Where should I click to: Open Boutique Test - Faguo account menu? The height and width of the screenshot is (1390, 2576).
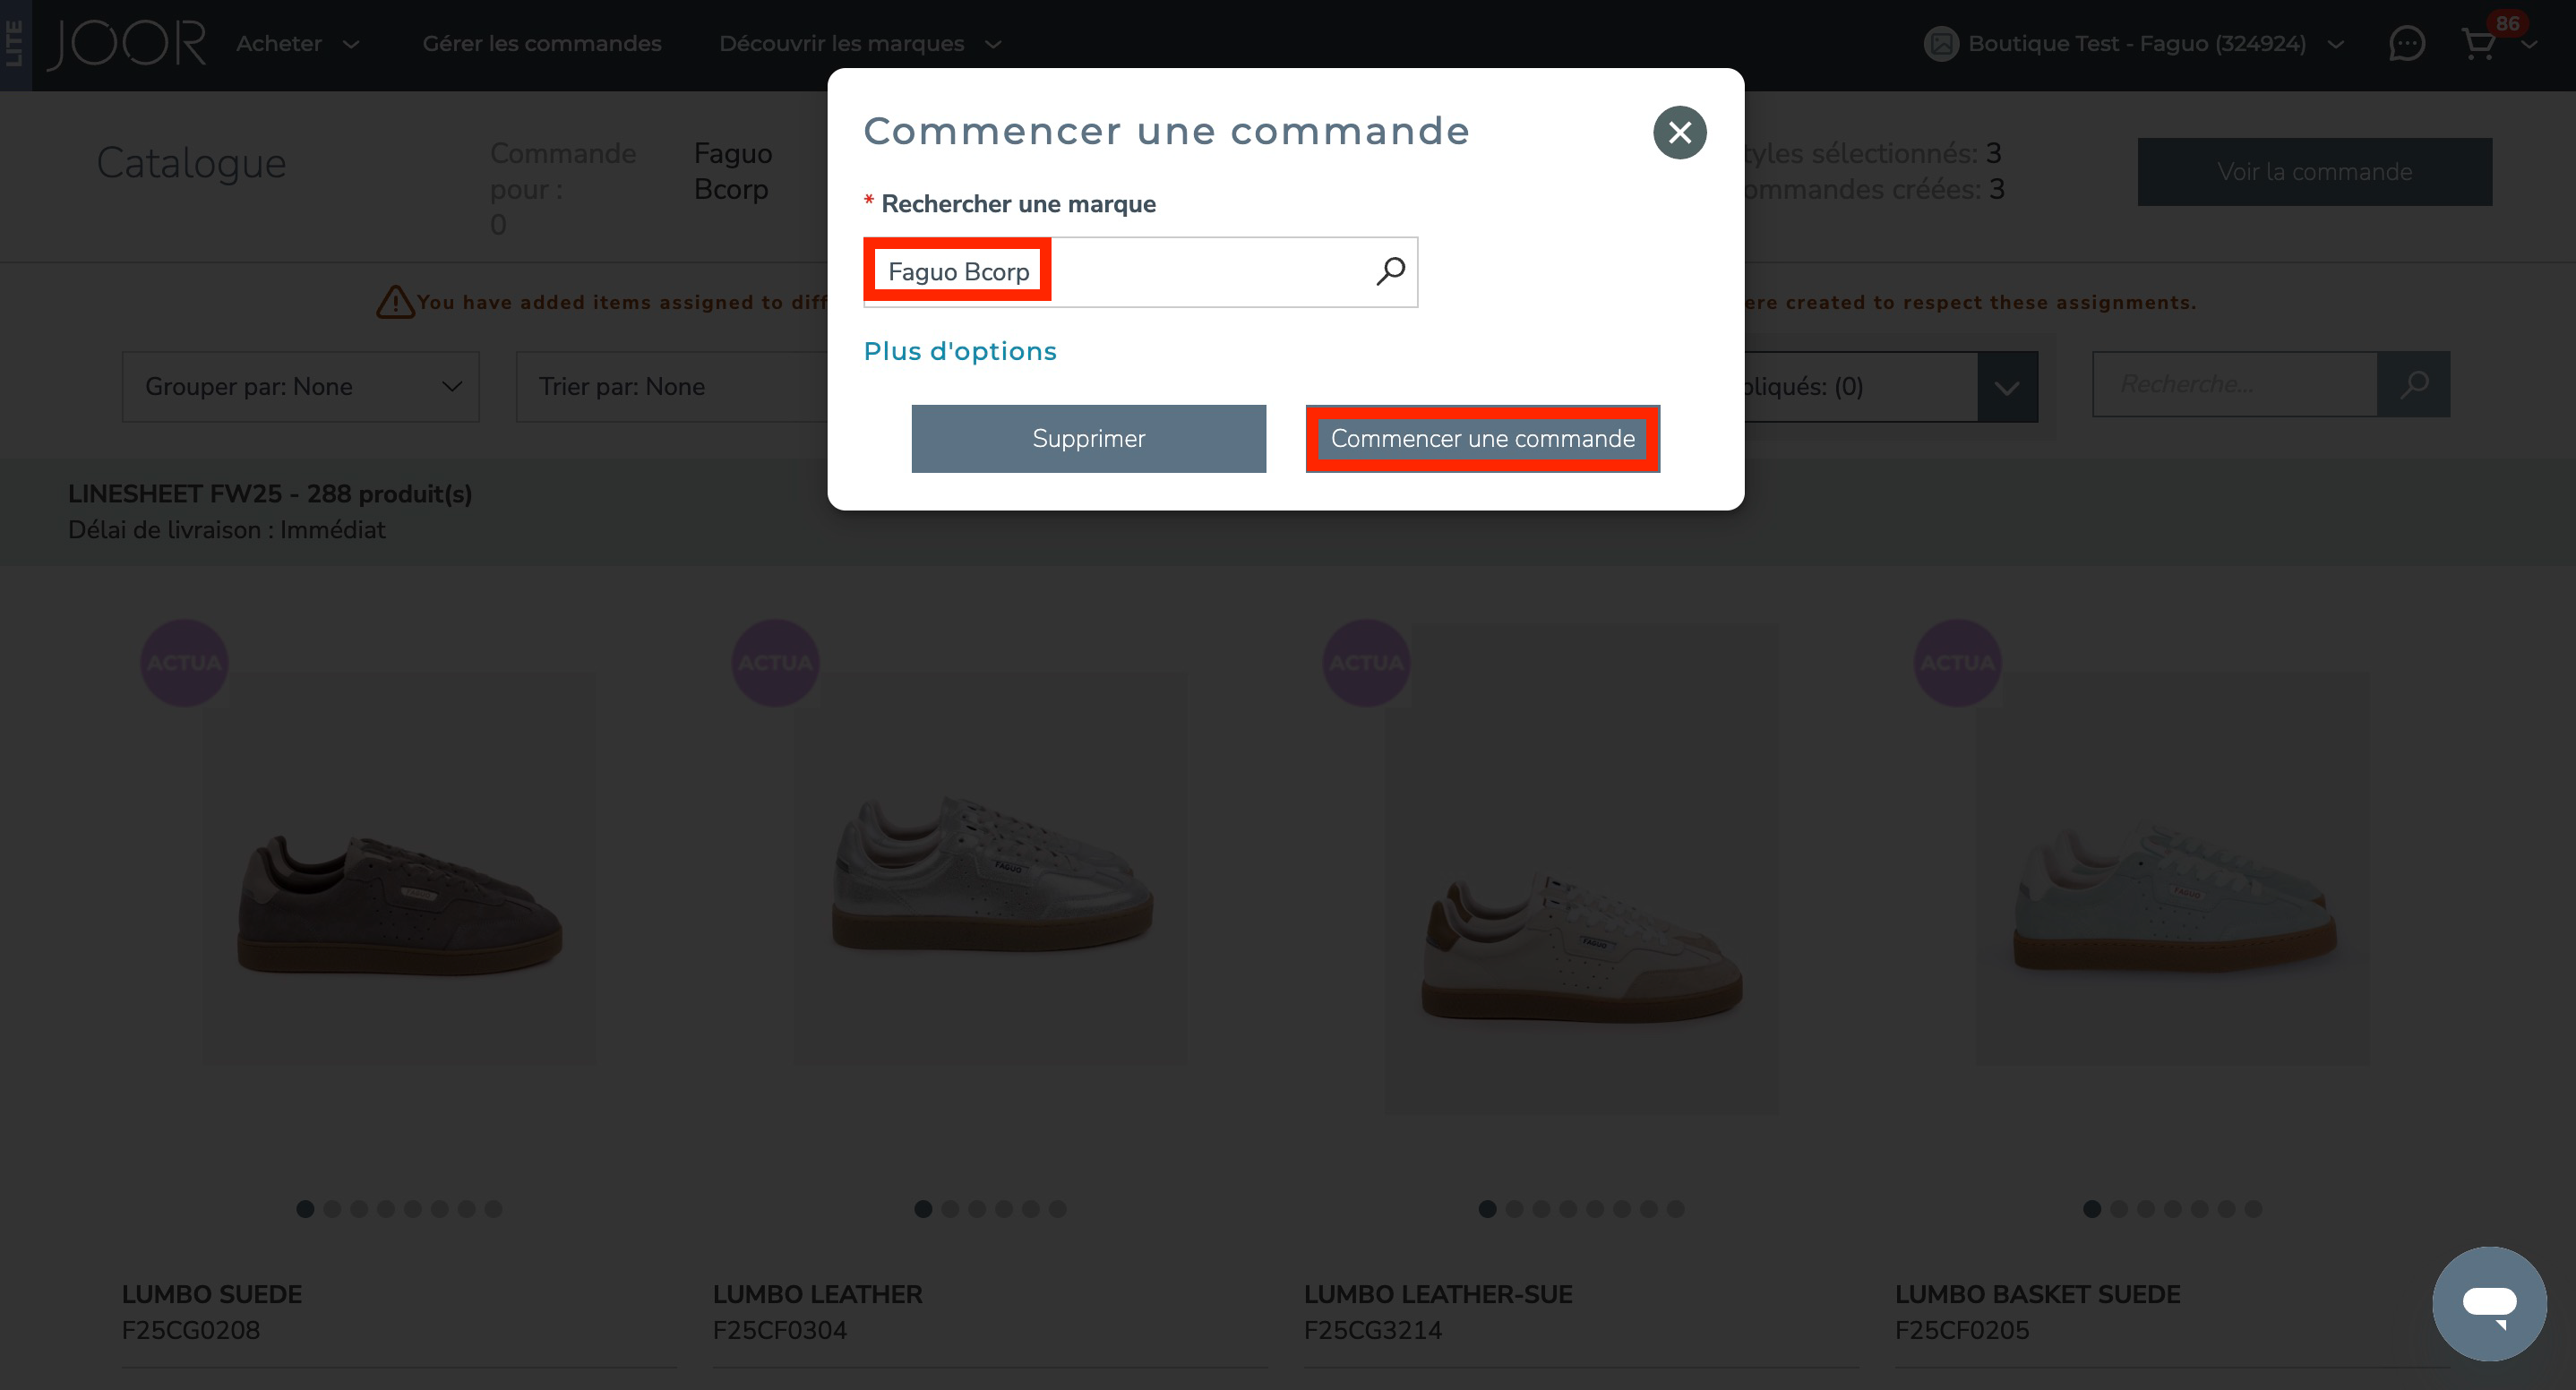[x=2137, y=44]
